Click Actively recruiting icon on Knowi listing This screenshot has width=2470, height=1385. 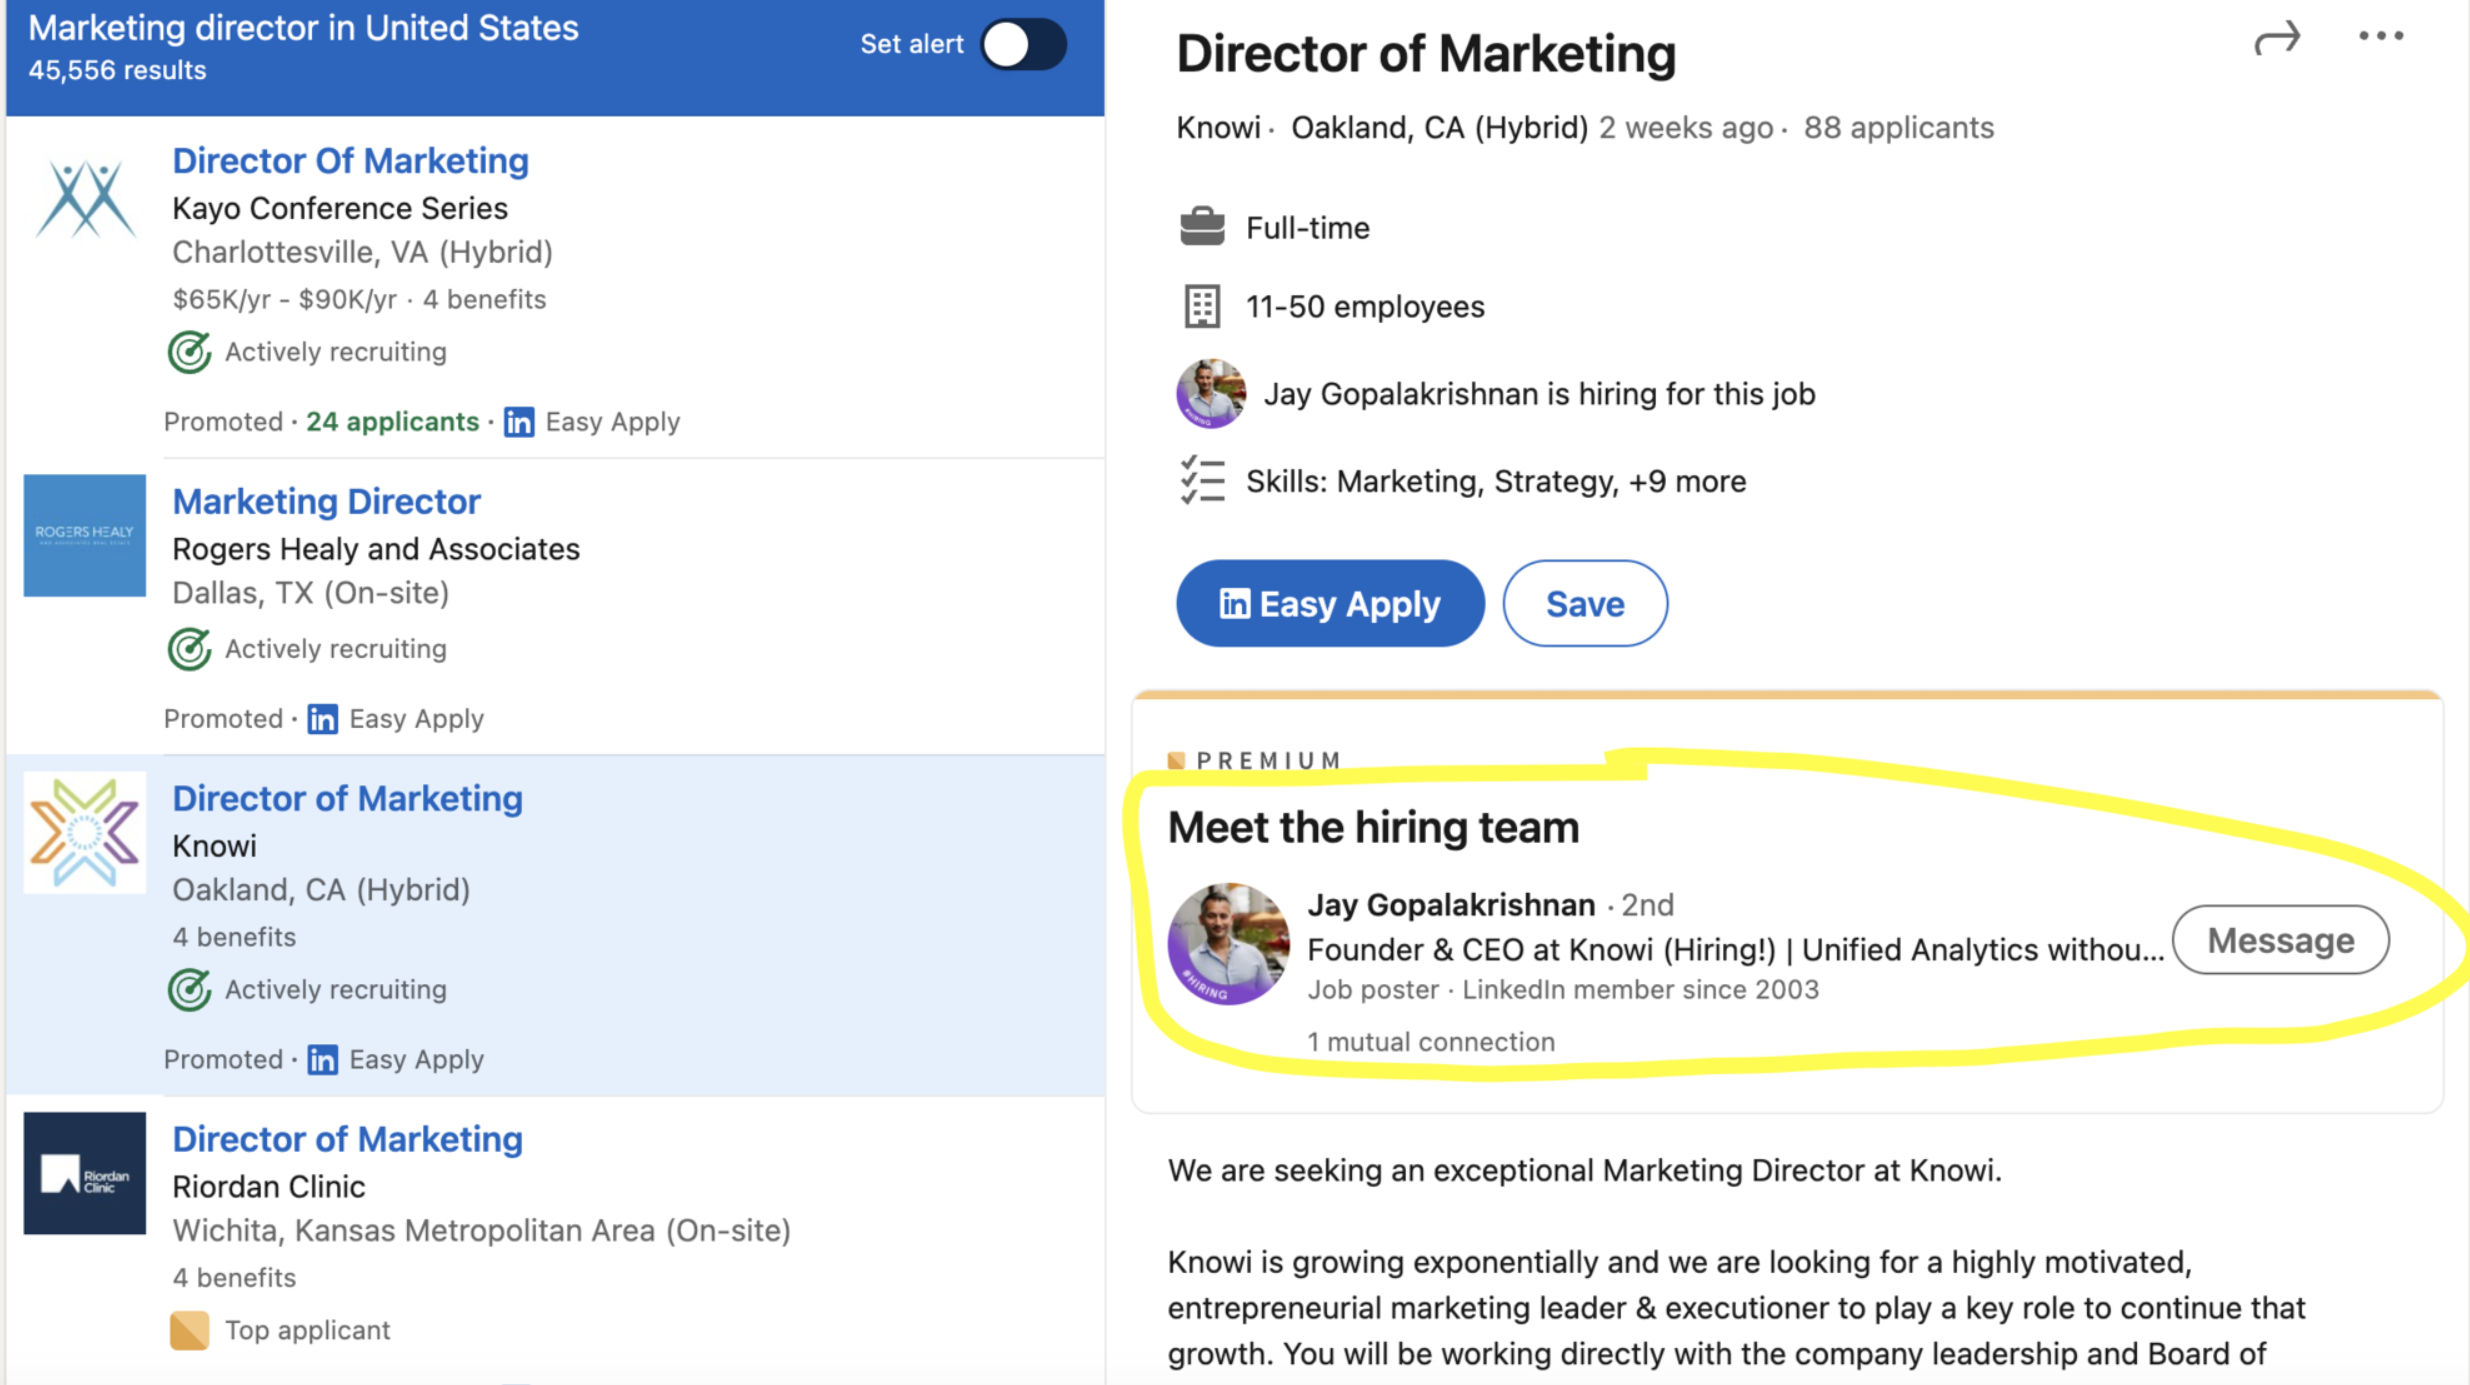tap(189, 990)
